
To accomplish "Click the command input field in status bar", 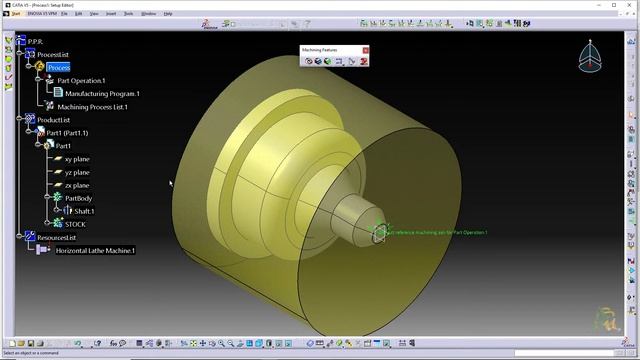I will [564, 353].
